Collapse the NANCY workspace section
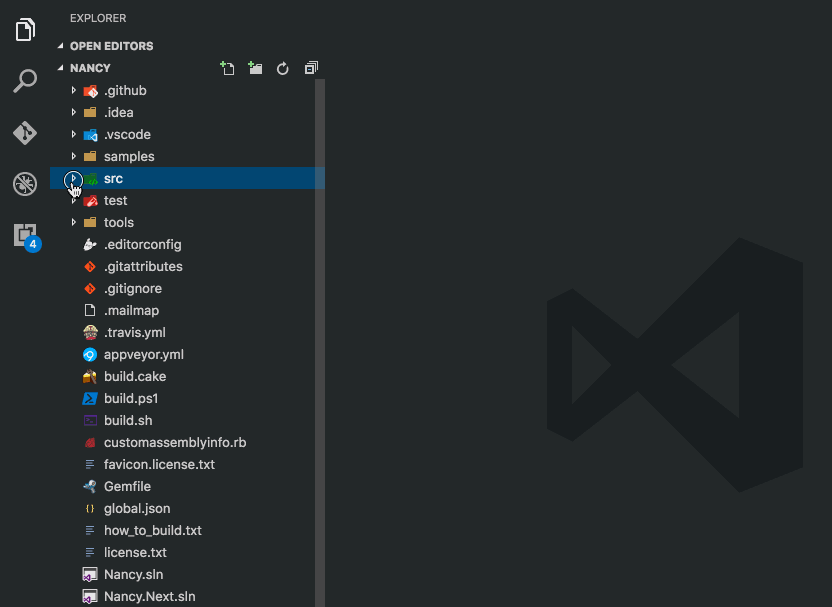 click(x=60, y=68)
